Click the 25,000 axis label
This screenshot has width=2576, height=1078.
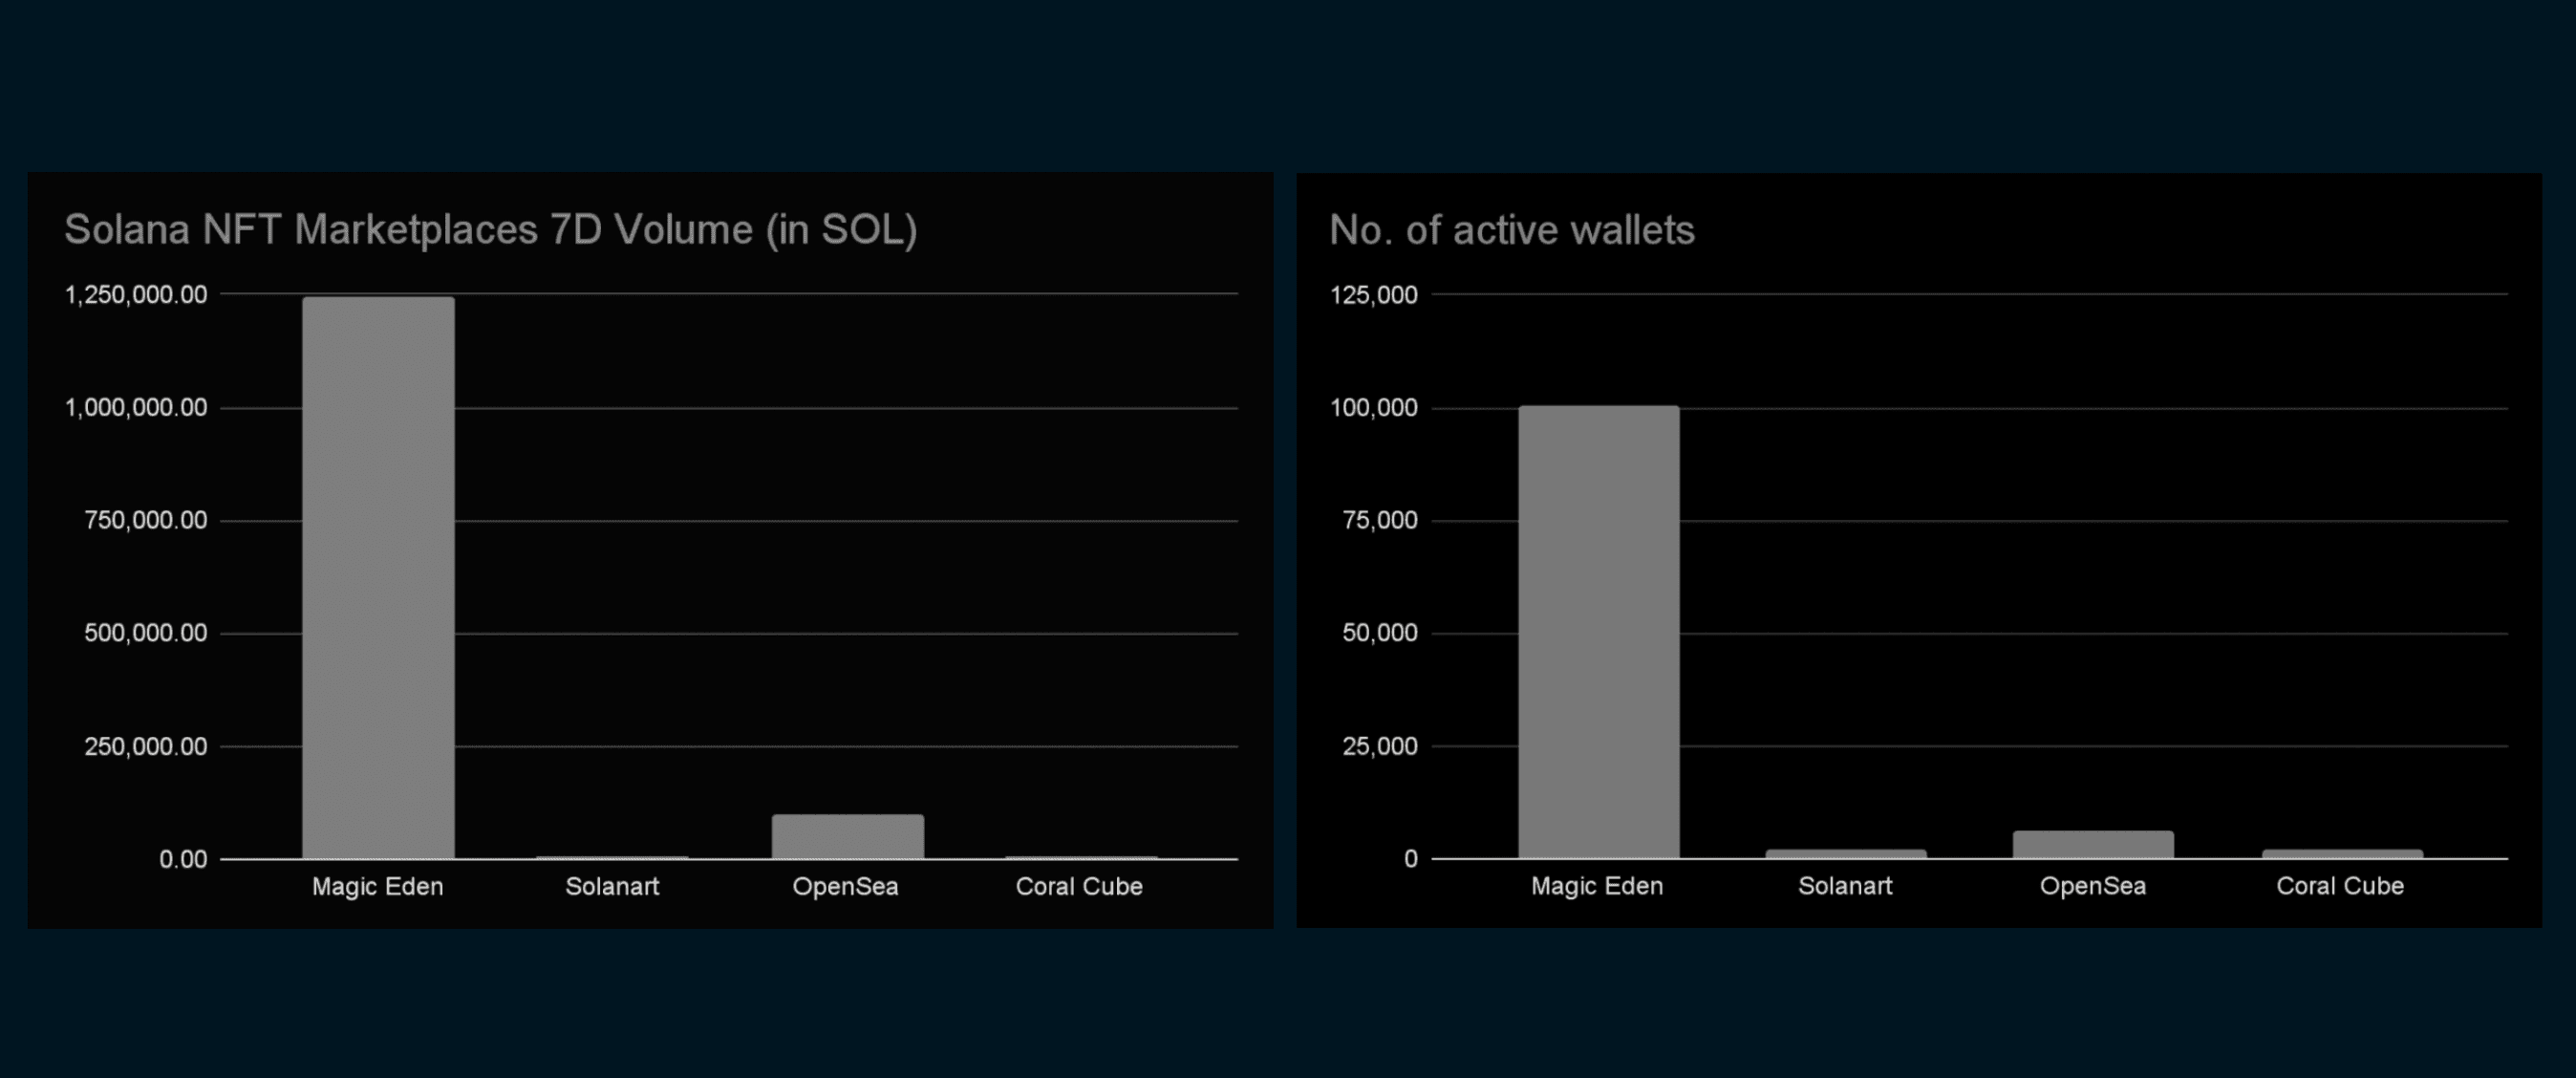pyautogui.click(x=1380, y=747)
